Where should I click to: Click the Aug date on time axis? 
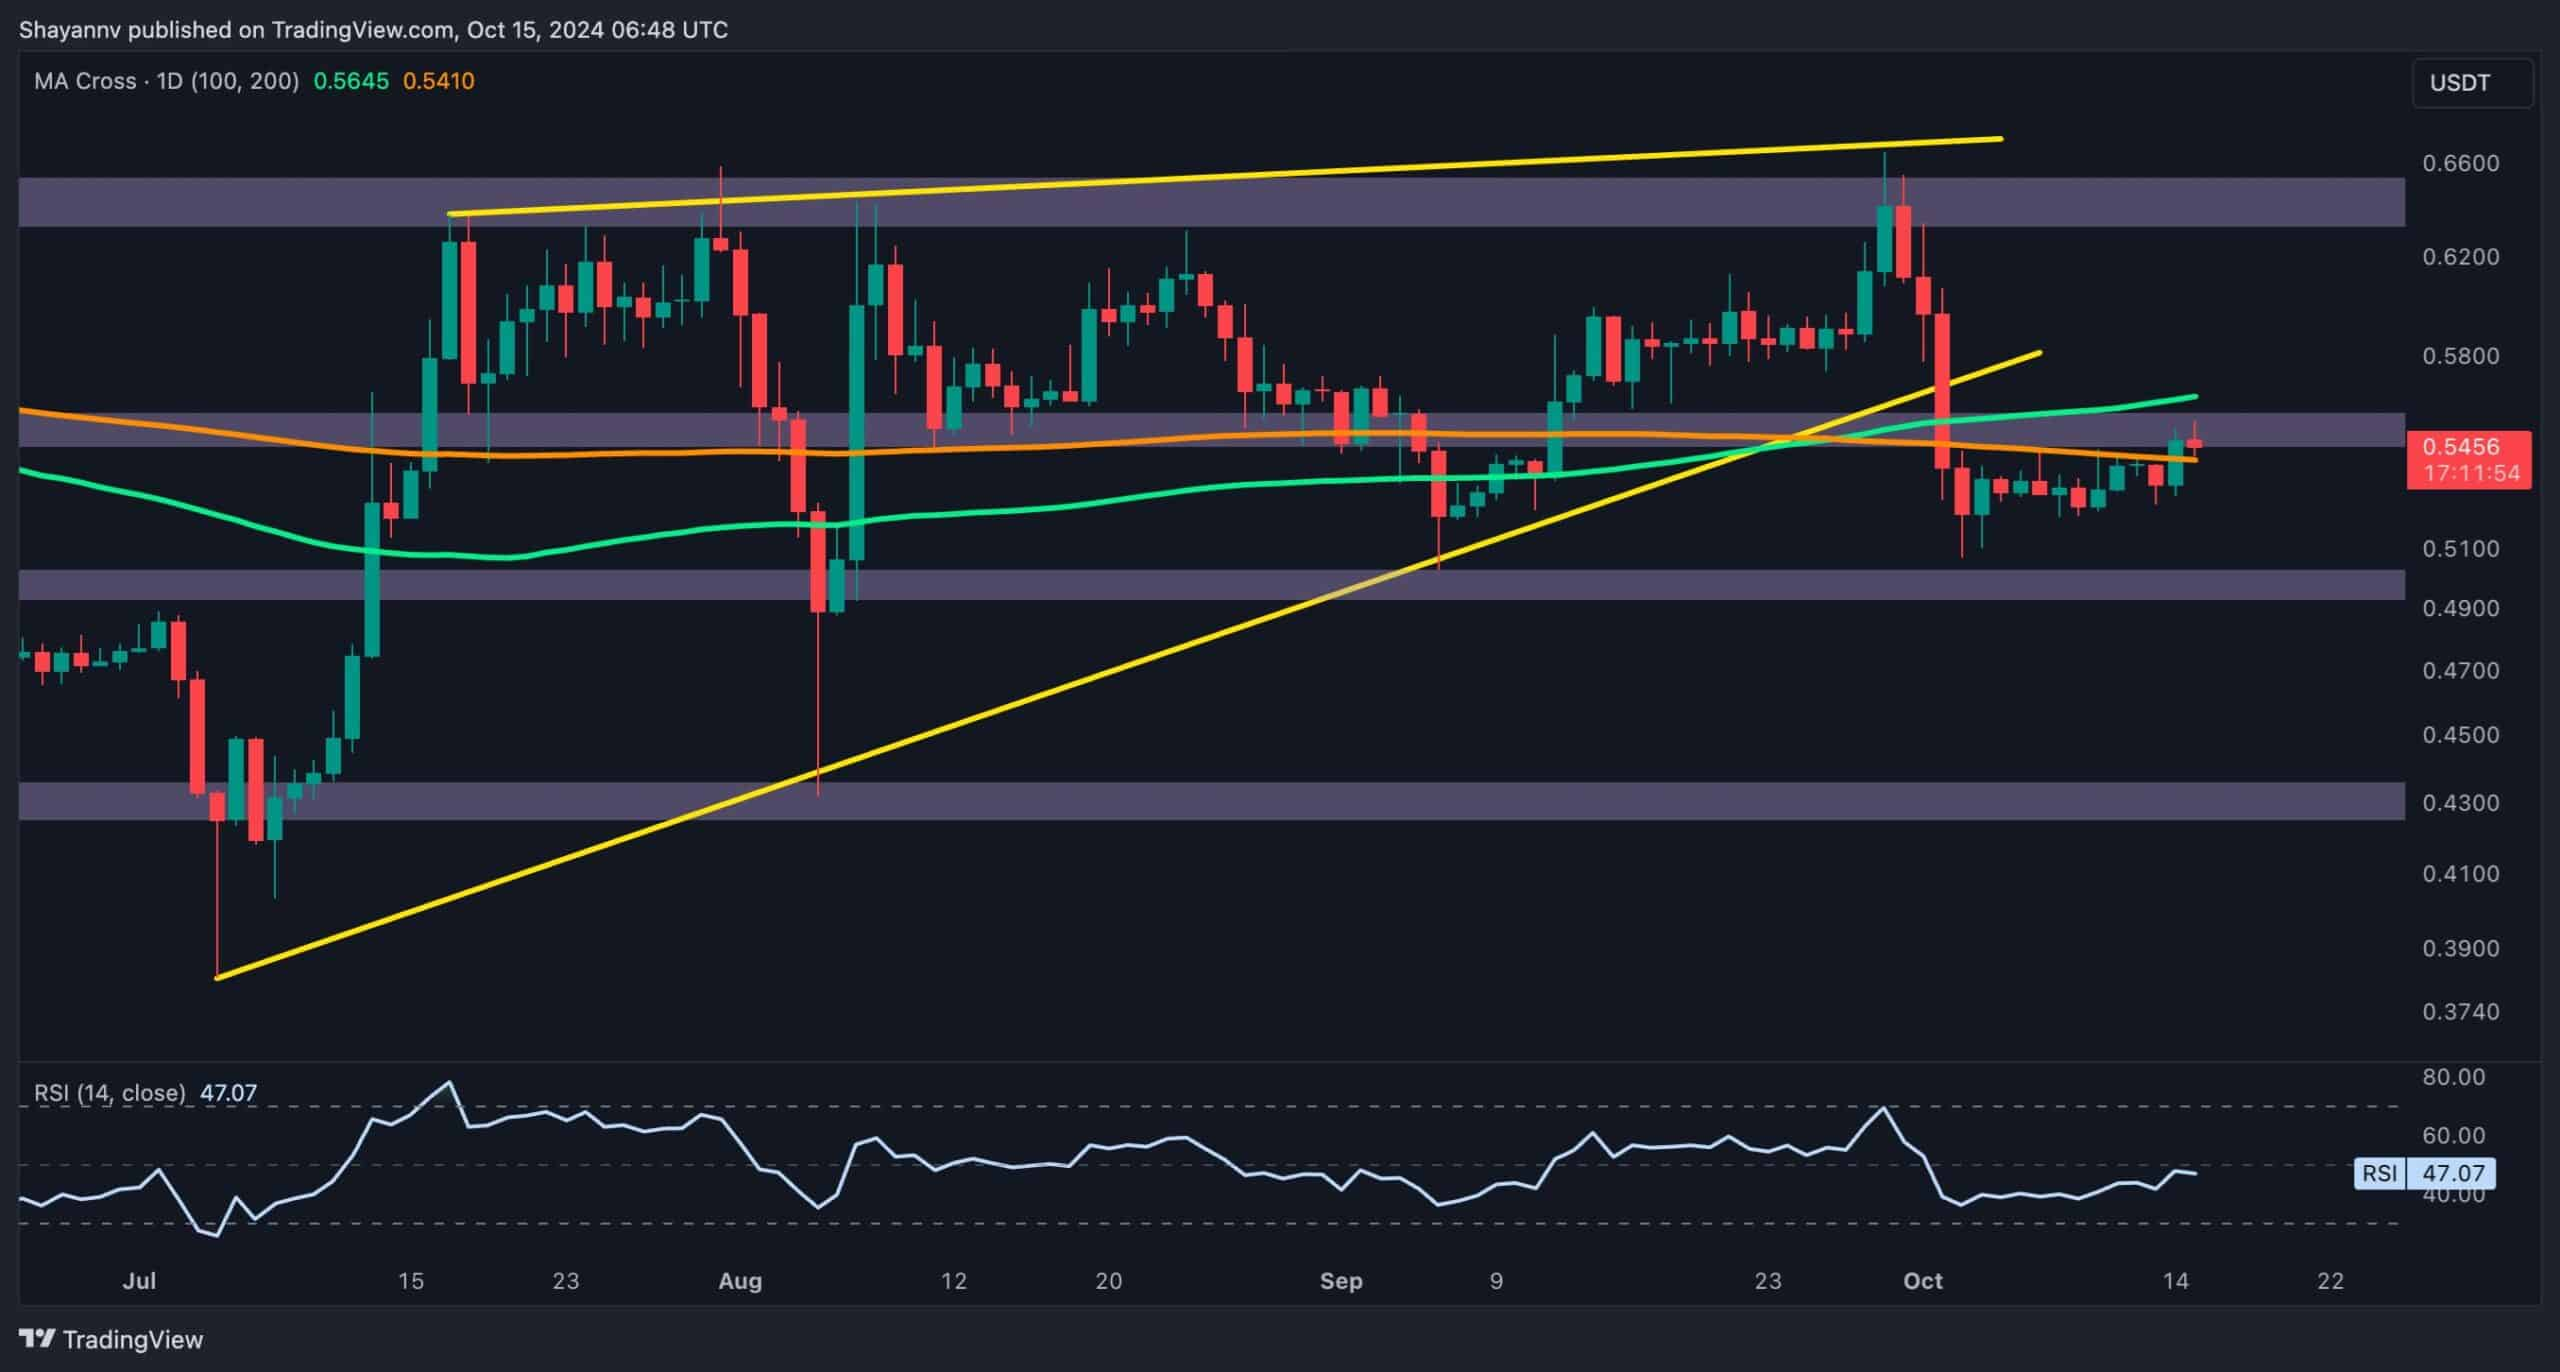pos(740,1280)
